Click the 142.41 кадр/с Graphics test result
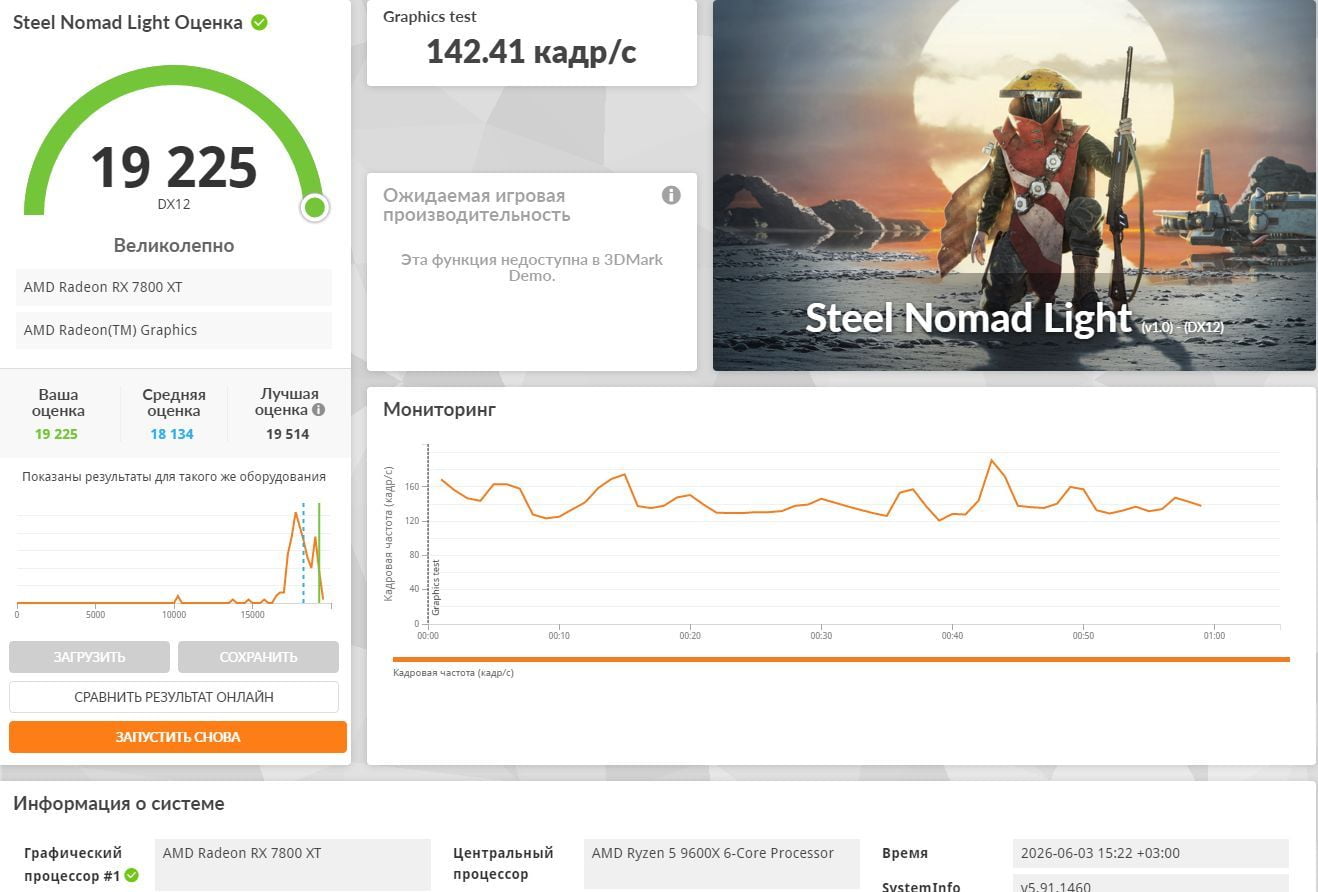Image resolution: width=1318 pixels, height=892 pixels. coord(531,51)
